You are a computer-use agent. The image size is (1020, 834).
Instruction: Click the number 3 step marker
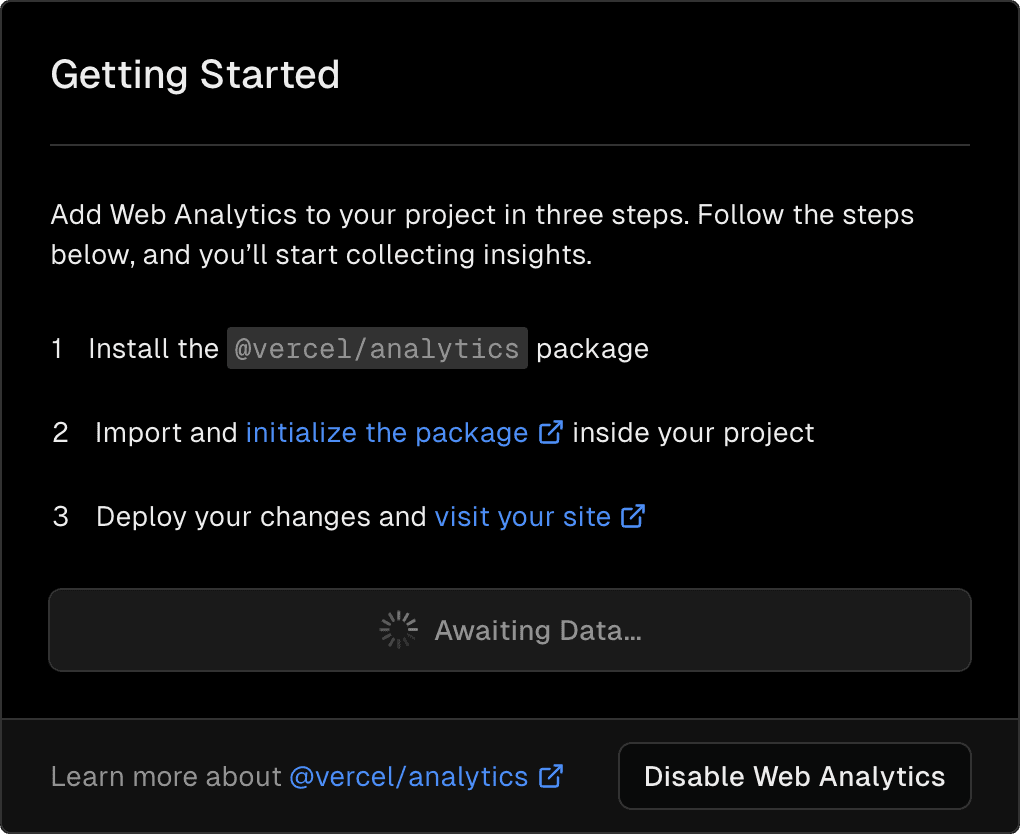(60, 517)
